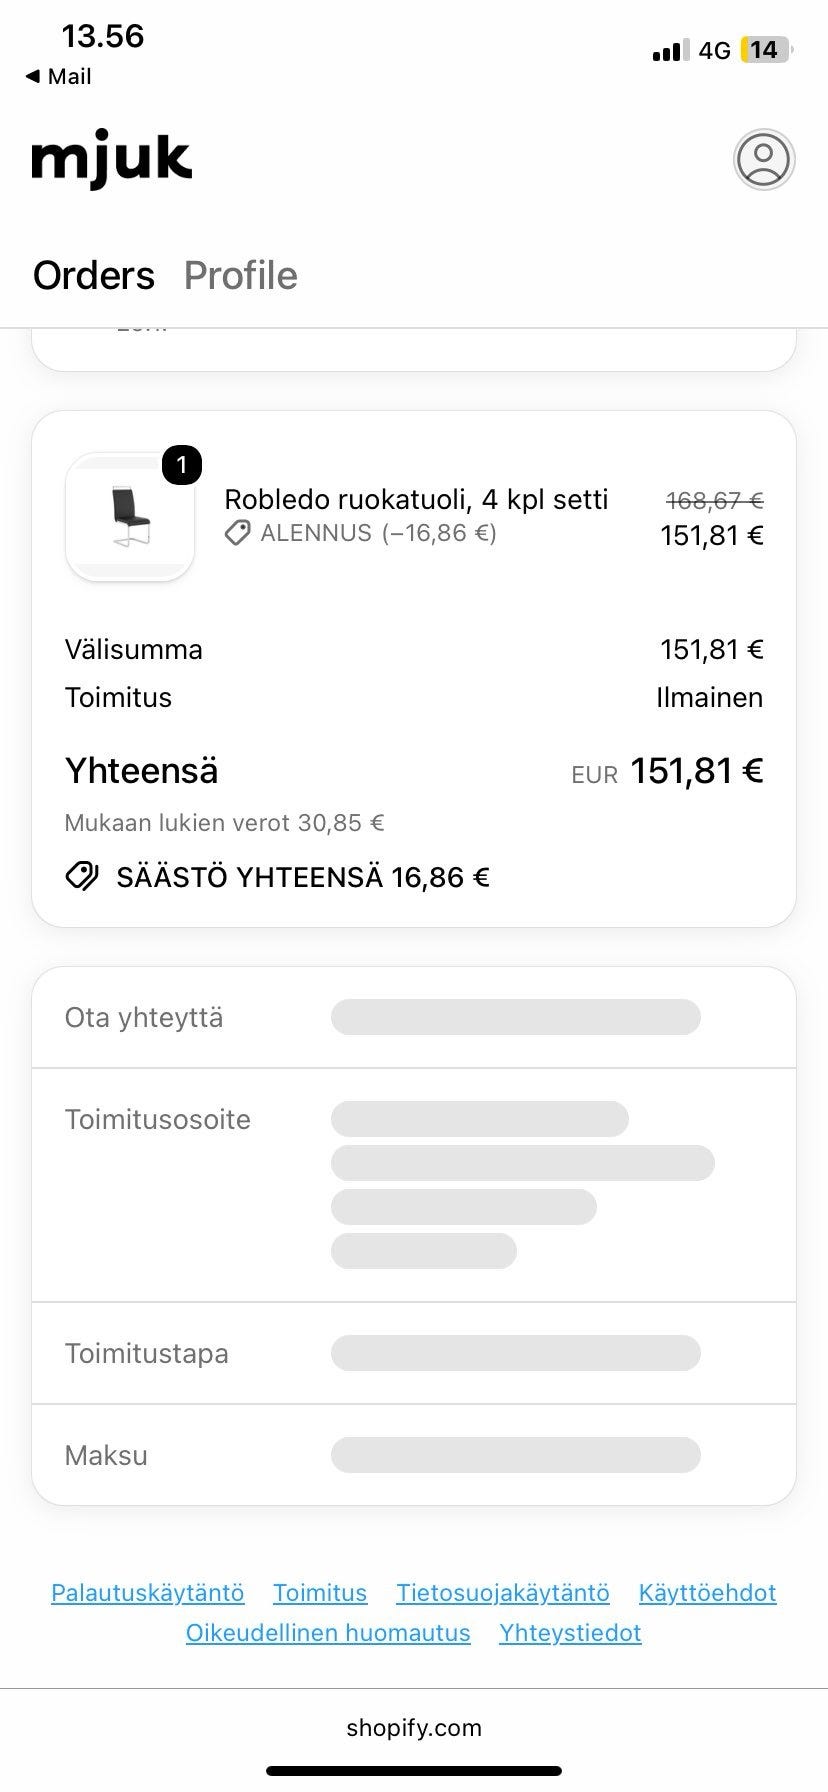Open the account profile avatar icon
The width and height of the screenshot is (828, 1792).
pyautogui.click(x=764, y=159)
